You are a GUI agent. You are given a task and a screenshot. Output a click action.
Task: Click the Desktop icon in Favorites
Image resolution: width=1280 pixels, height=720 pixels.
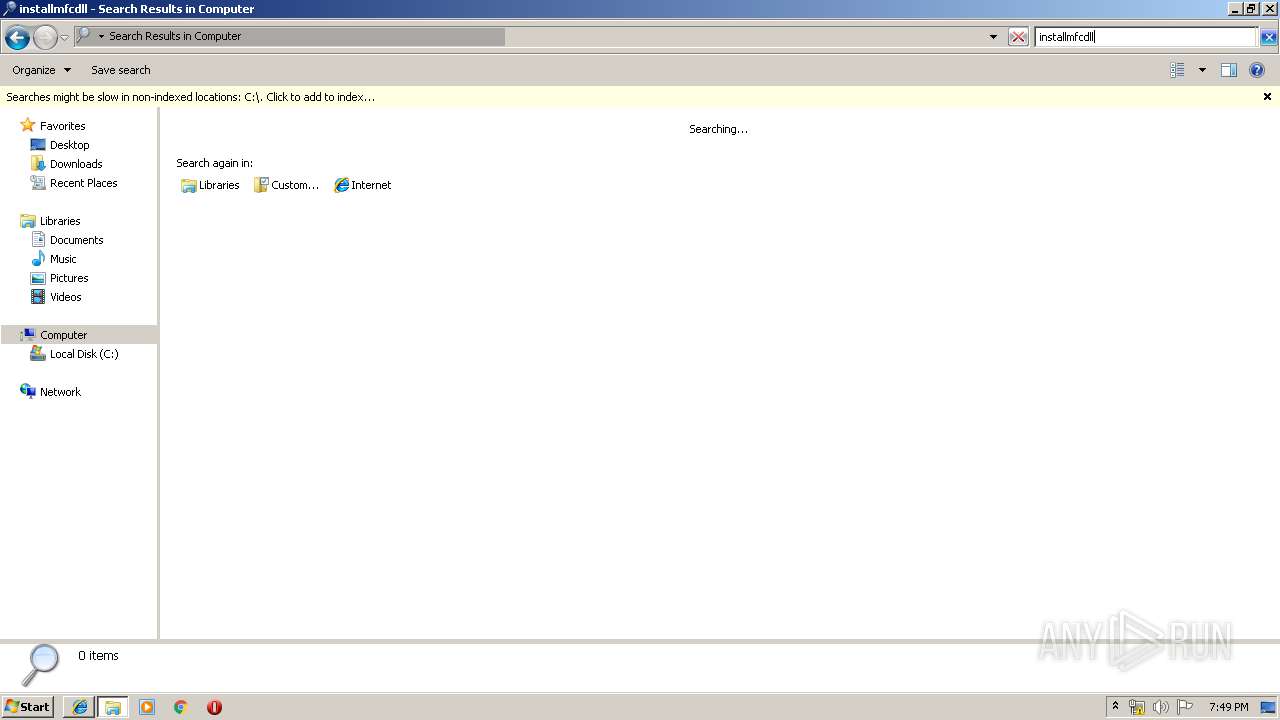[x=38, y=145]
